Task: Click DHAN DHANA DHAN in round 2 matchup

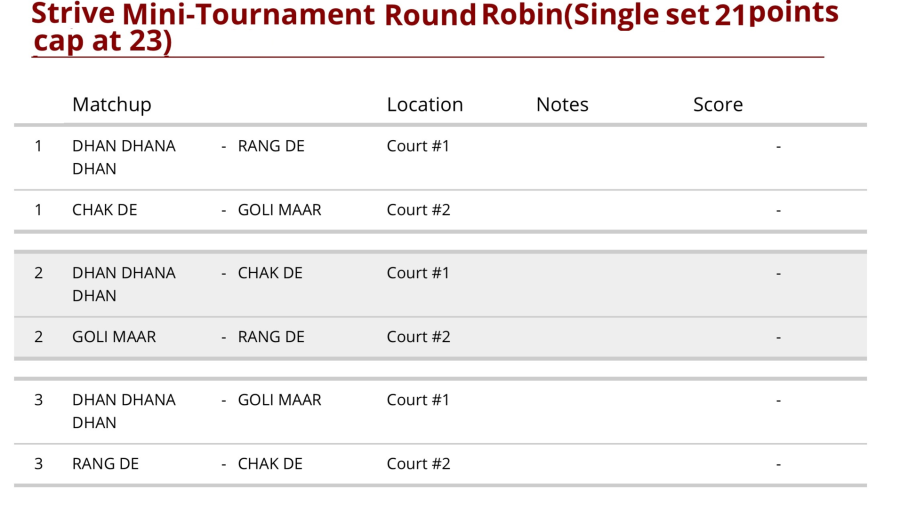Action: pyautogui.click(x=123, y=284)
